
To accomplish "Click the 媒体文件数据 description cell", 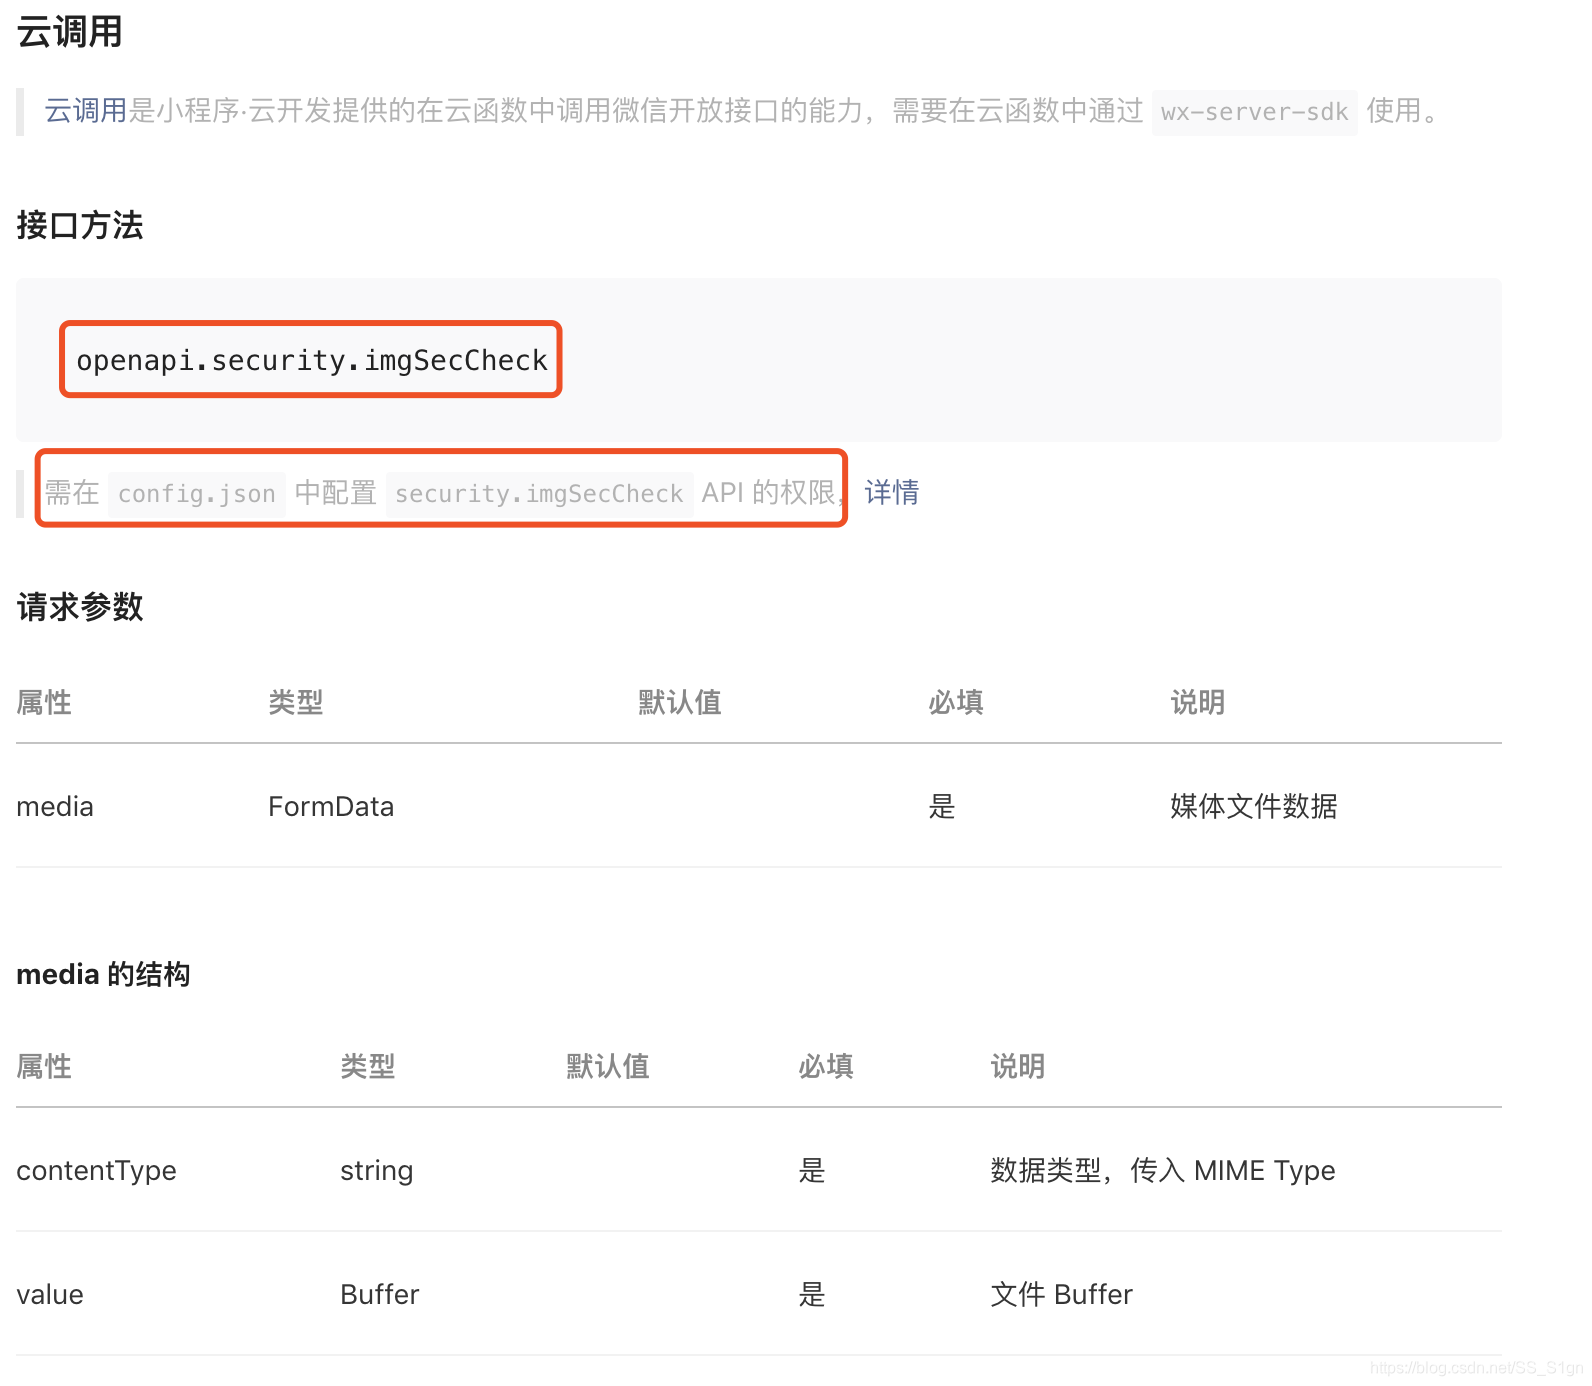I will pyautogui.click(x=1254, y=806).
